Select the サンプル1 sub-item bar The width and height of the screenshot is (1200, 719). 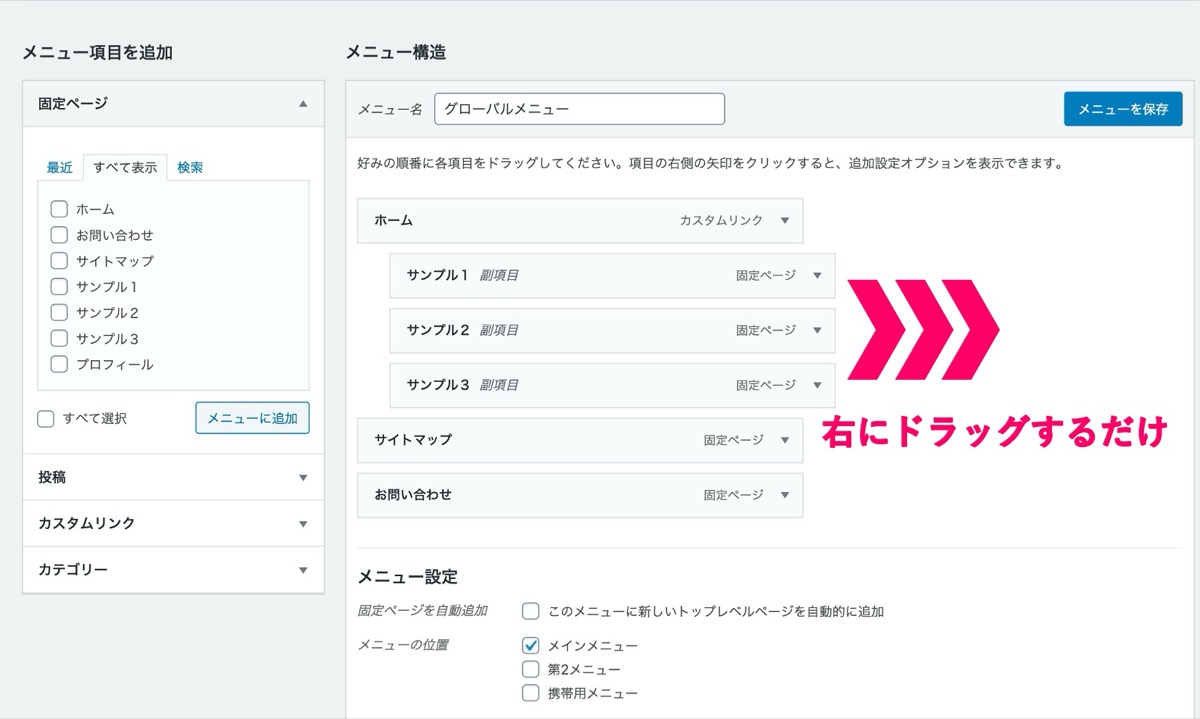[612, 275]
